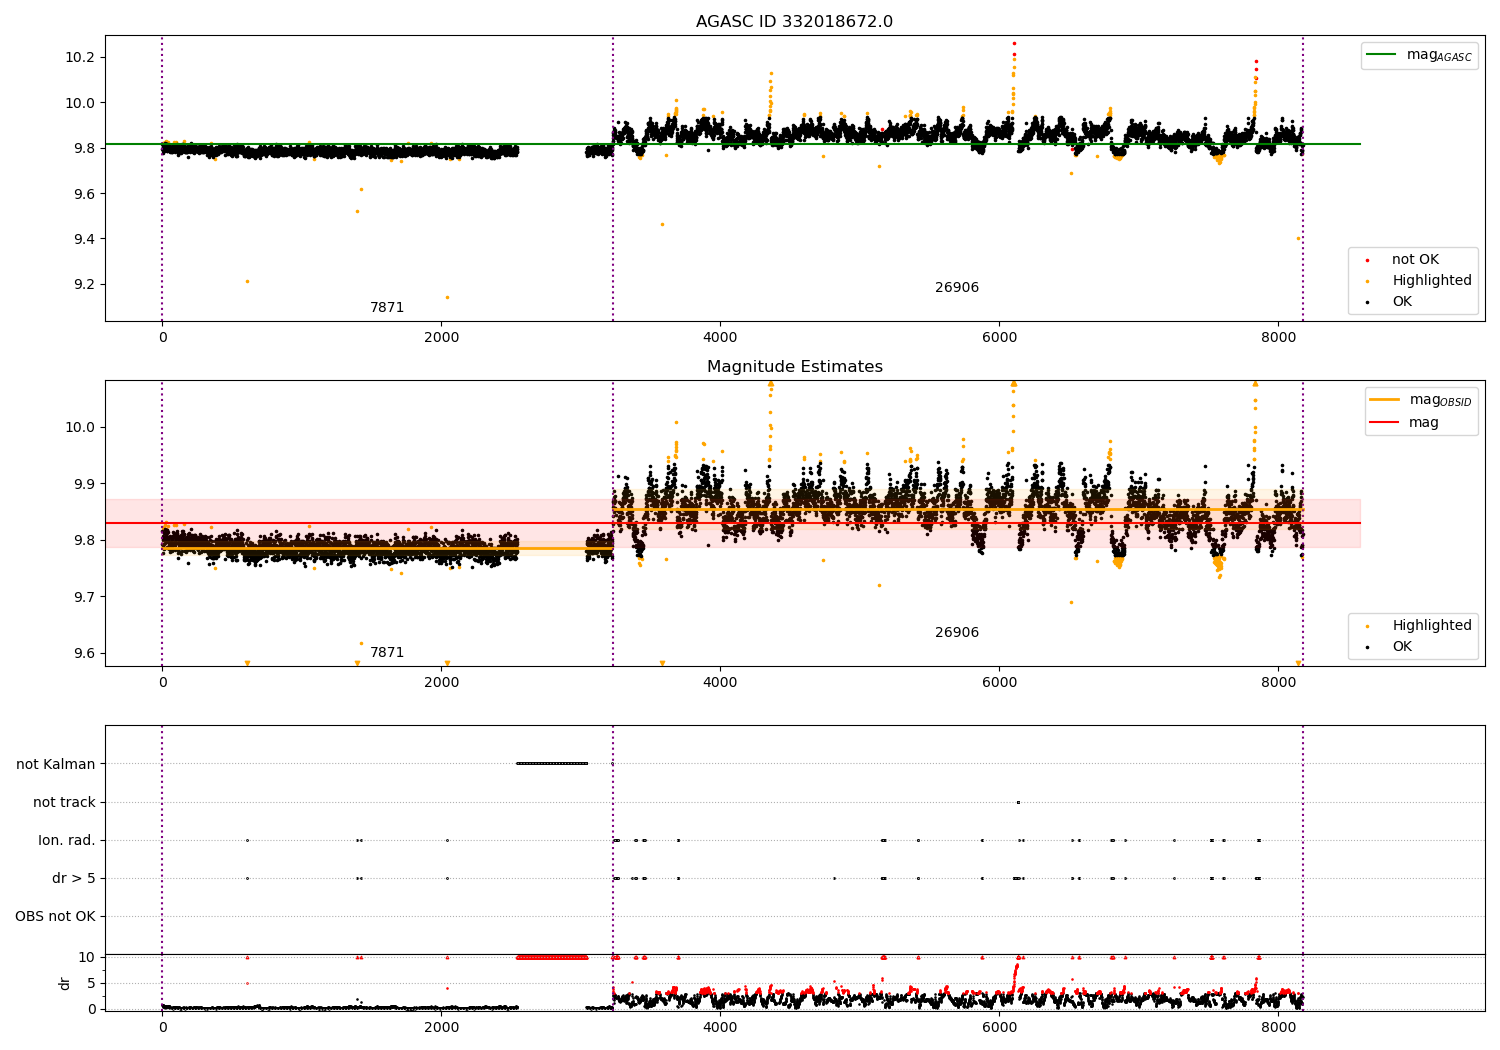Click the 'not track' axis label
The image size is (1500, 1050).
(x=64, y=802)
